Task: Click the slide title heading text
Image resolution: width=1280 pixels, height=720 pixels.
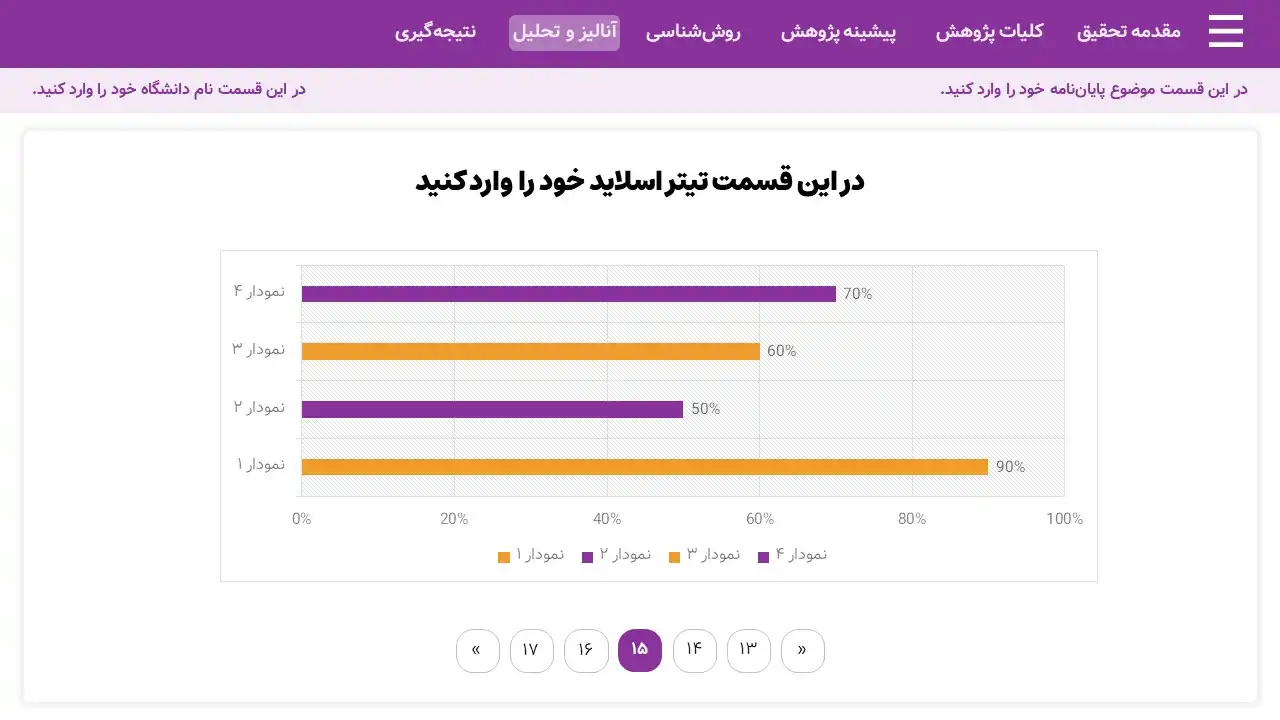Action: click(640, 182)
